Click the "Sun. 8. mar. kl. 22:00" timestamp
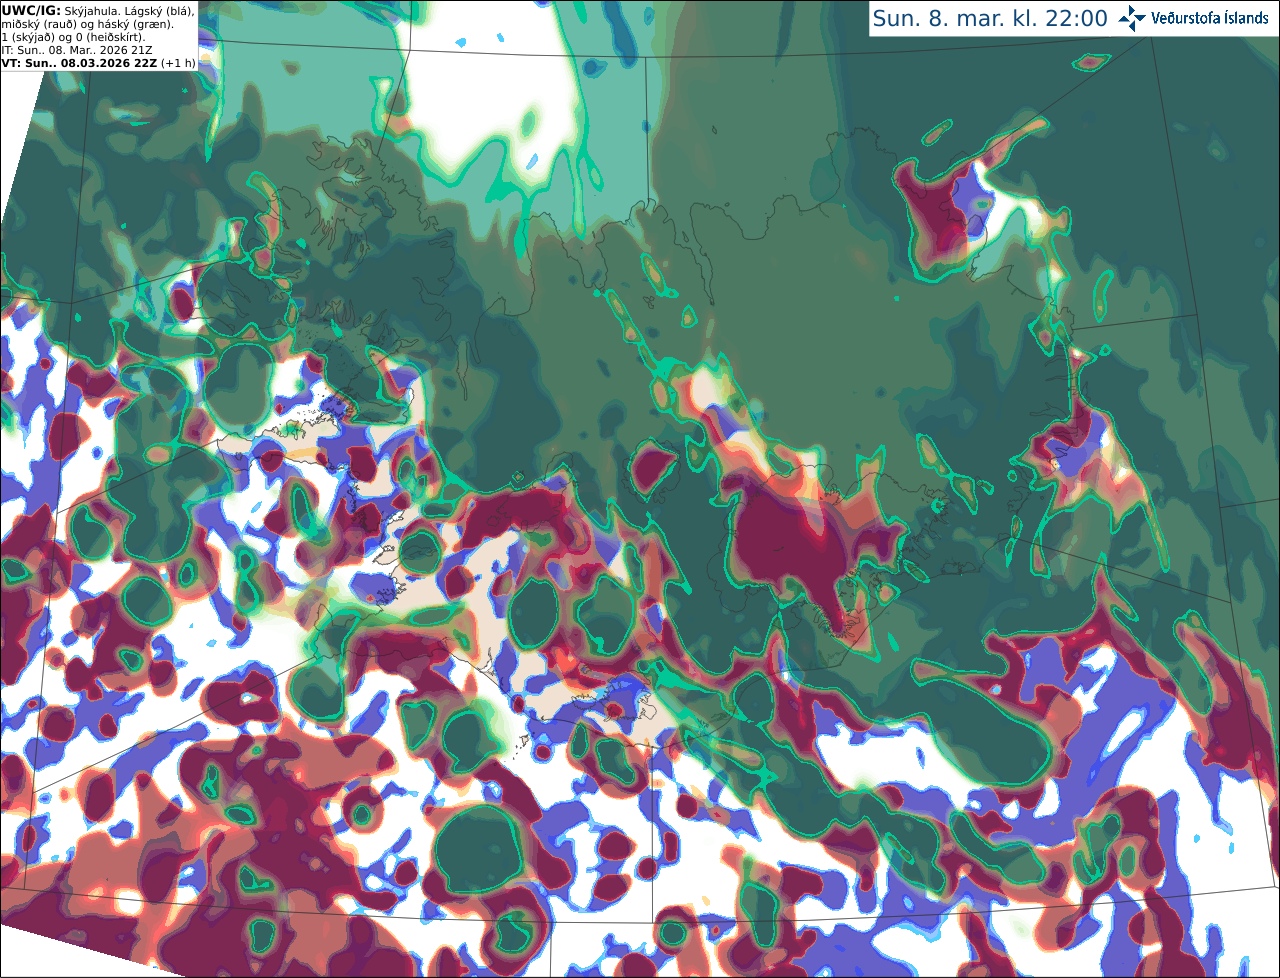This screenshot has height=978, width=1280. click(990, 18)
